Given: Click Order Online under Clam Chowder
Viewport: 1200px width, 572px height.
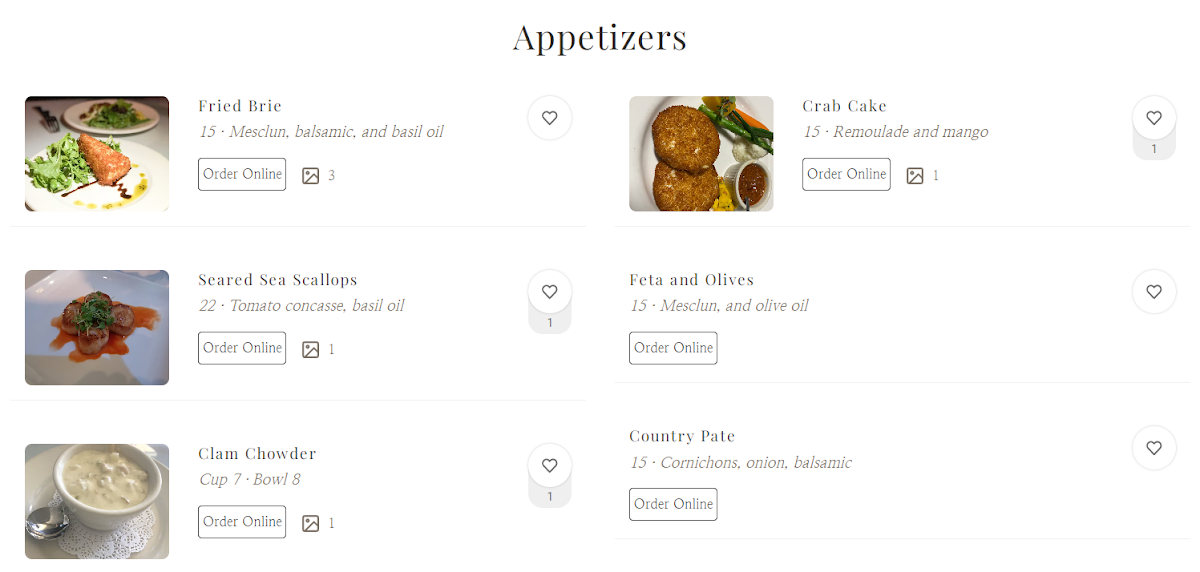Looking at the screenshot, I should pyautogui.click(x=242, y=522).
